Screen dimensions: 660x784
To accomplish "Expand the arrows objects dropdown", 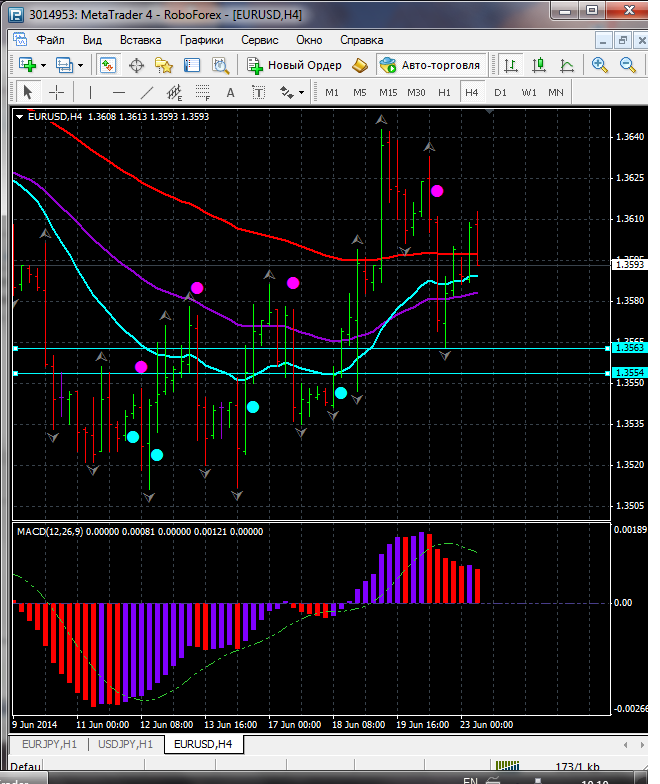I will 300,92.
